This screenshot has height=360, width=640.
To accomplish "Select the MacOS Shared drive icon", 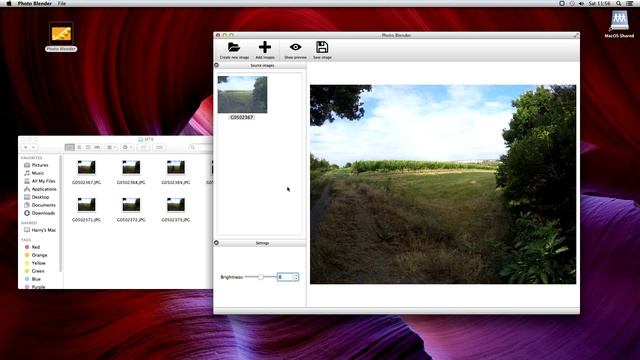I will pyautogui.click(x=619, y=20).
